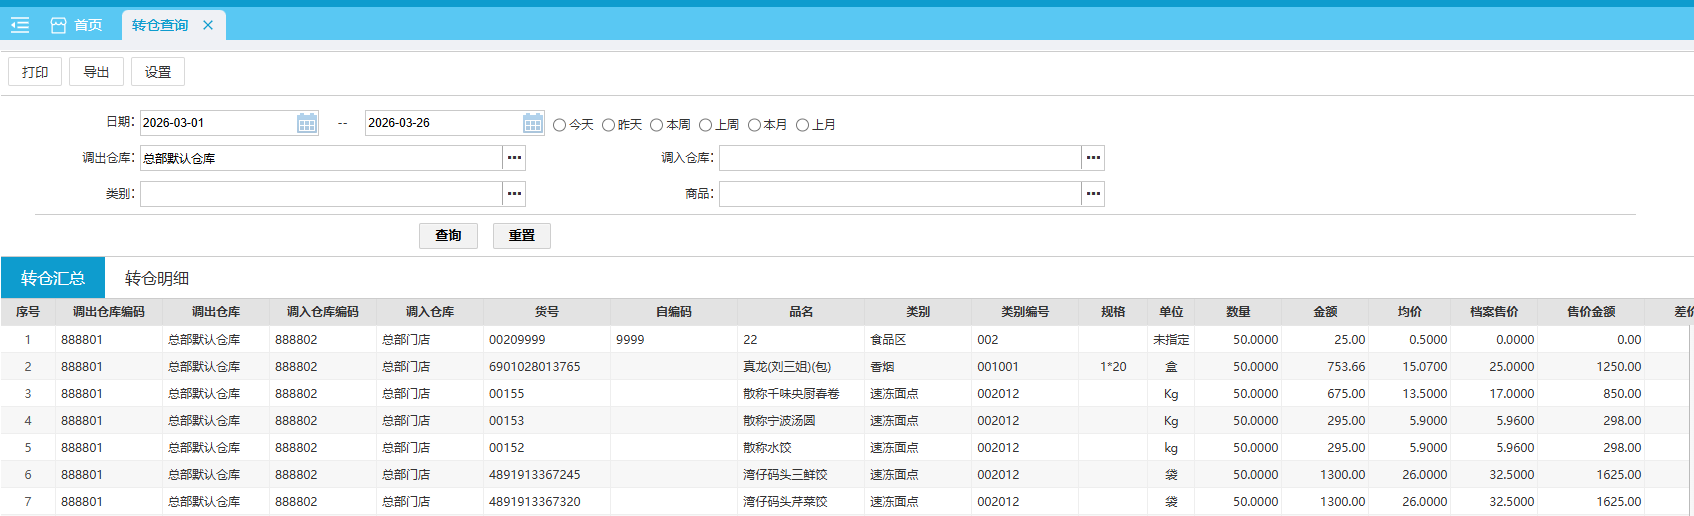The image size is (1694, 516).
Task: Close the 转仓查询 tab
Action: tap(208, 25)
